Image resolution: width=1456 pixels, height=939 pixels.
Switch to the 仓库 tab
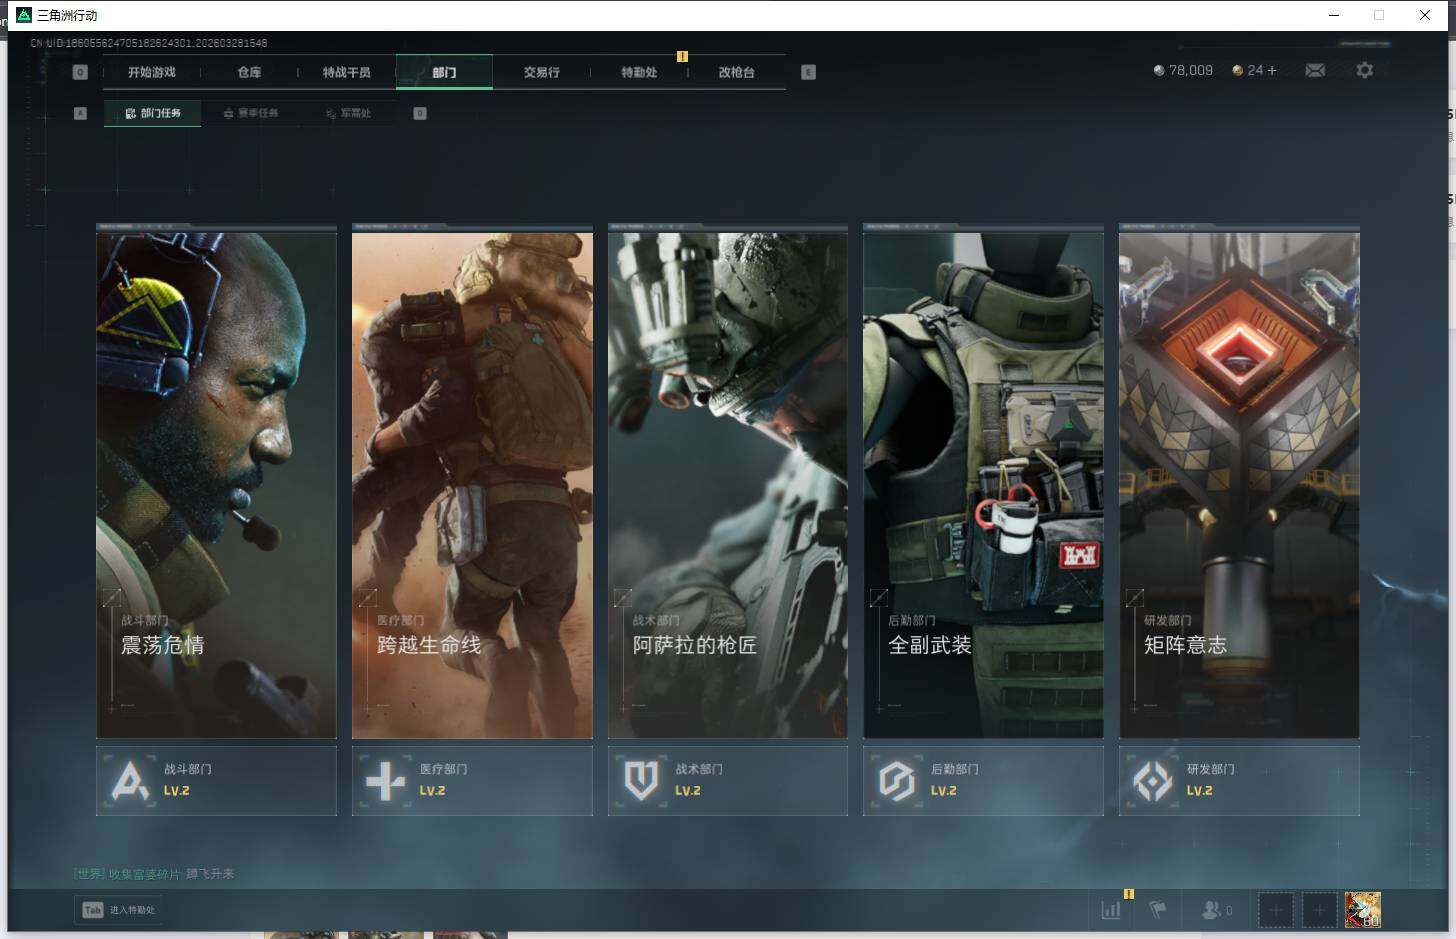[x=249, y=72]
